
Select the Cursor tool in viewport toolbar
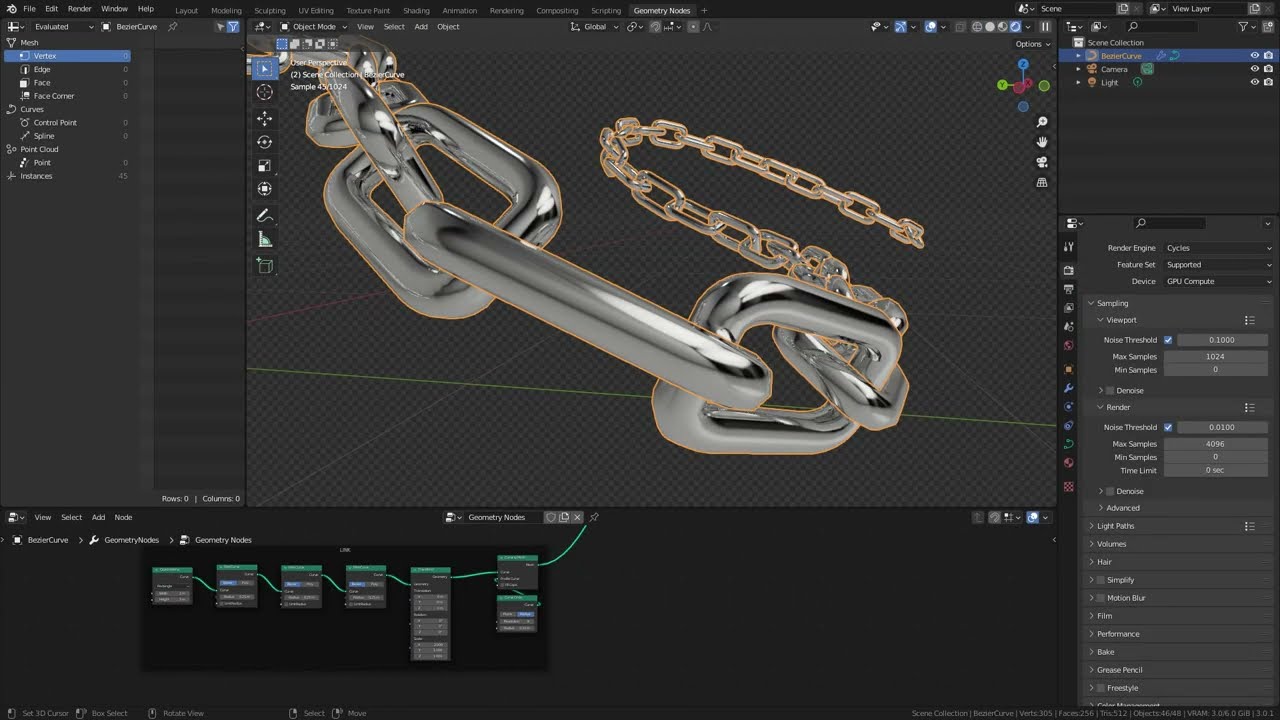tap(264, 92)
